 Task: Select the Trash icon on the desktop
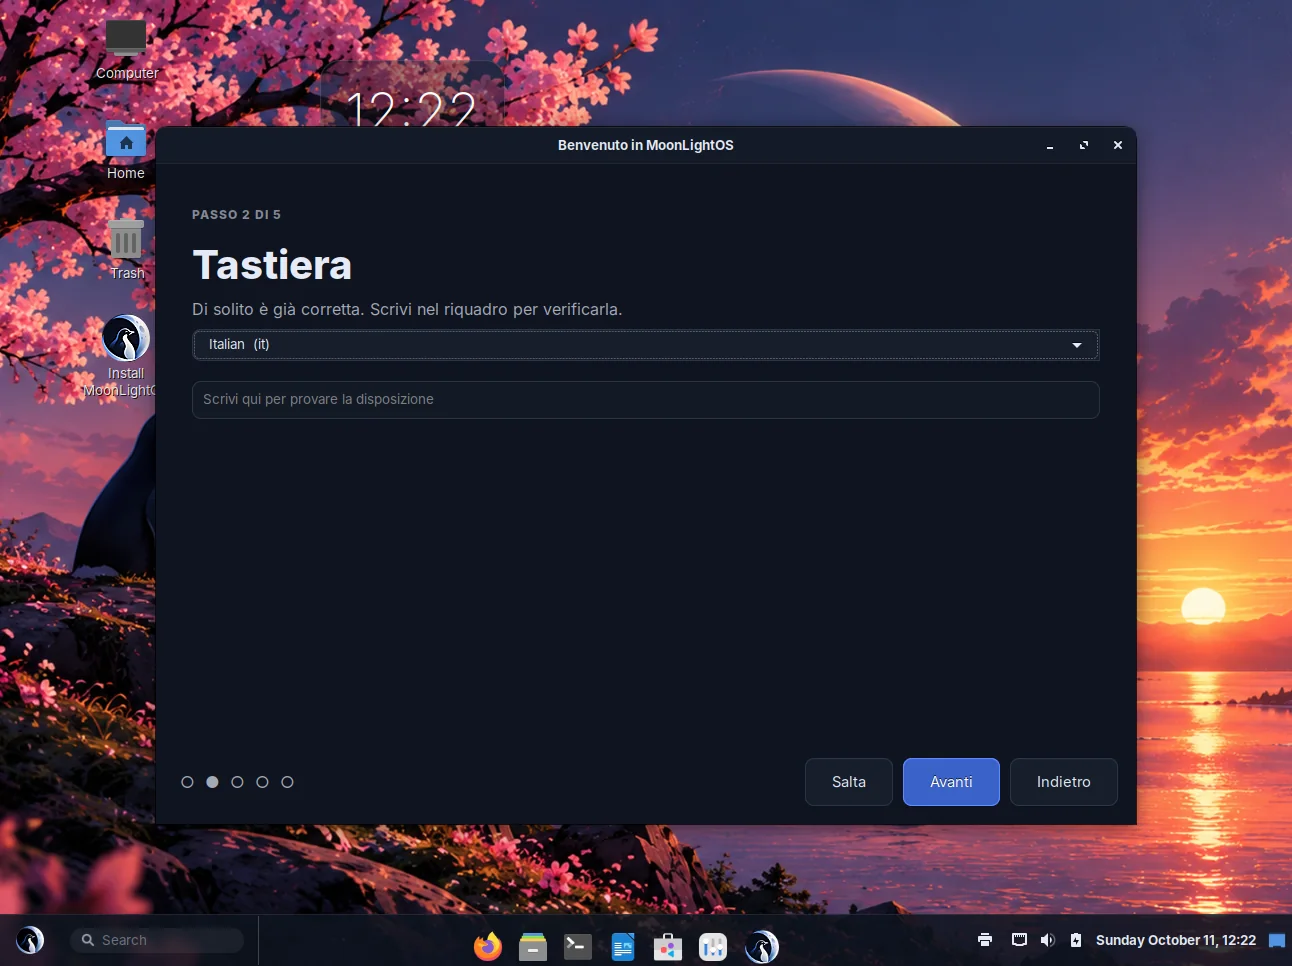point(126,250)
